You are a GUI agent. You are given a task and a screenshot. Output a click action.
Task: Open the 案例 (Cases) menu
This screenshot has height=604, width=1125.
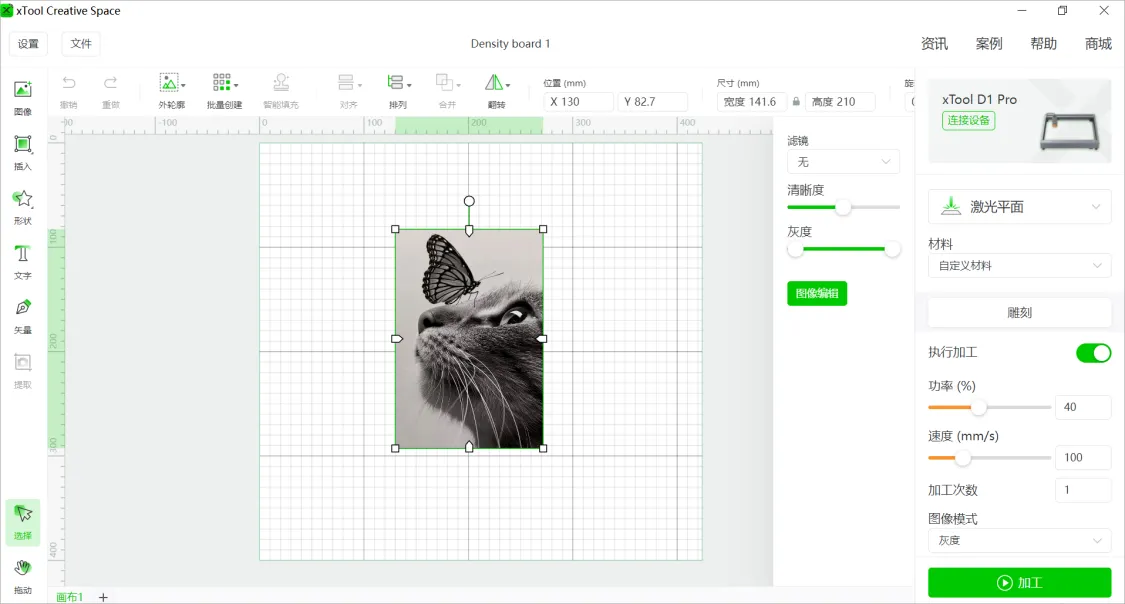coord(989,44)
